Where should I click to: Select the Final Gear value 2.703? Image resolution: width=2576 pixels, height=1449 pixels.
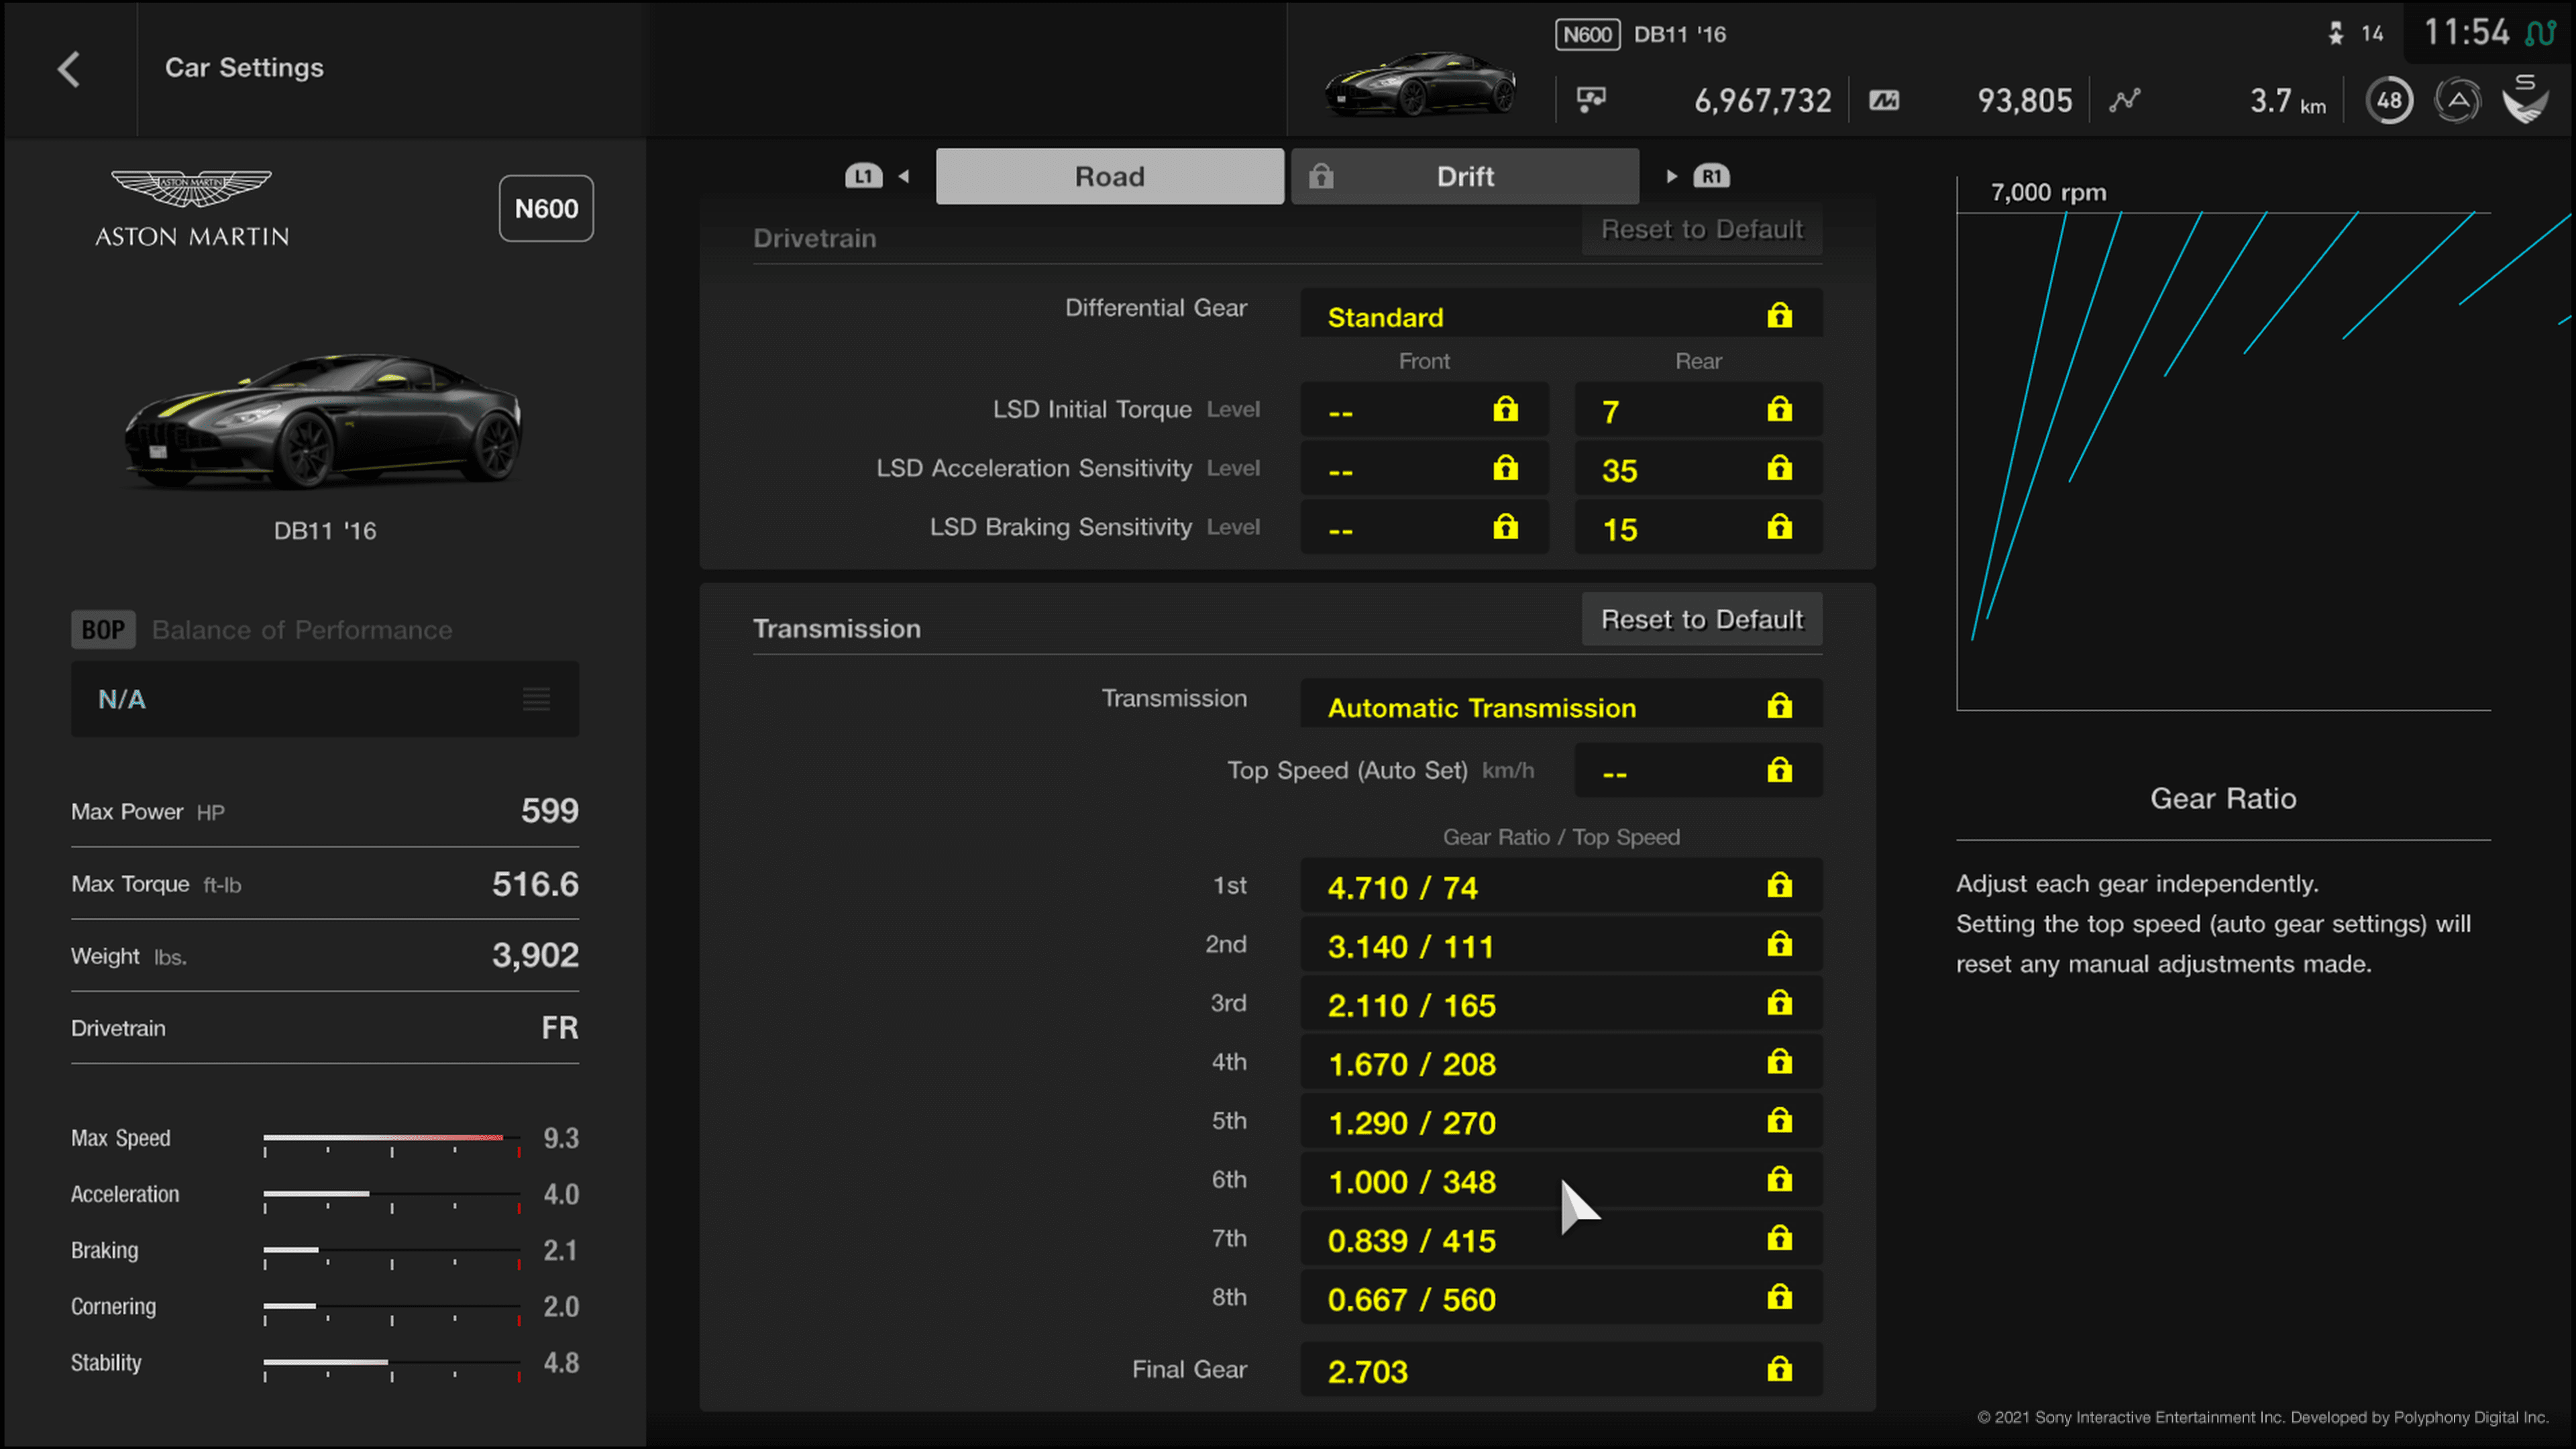1561,1370
